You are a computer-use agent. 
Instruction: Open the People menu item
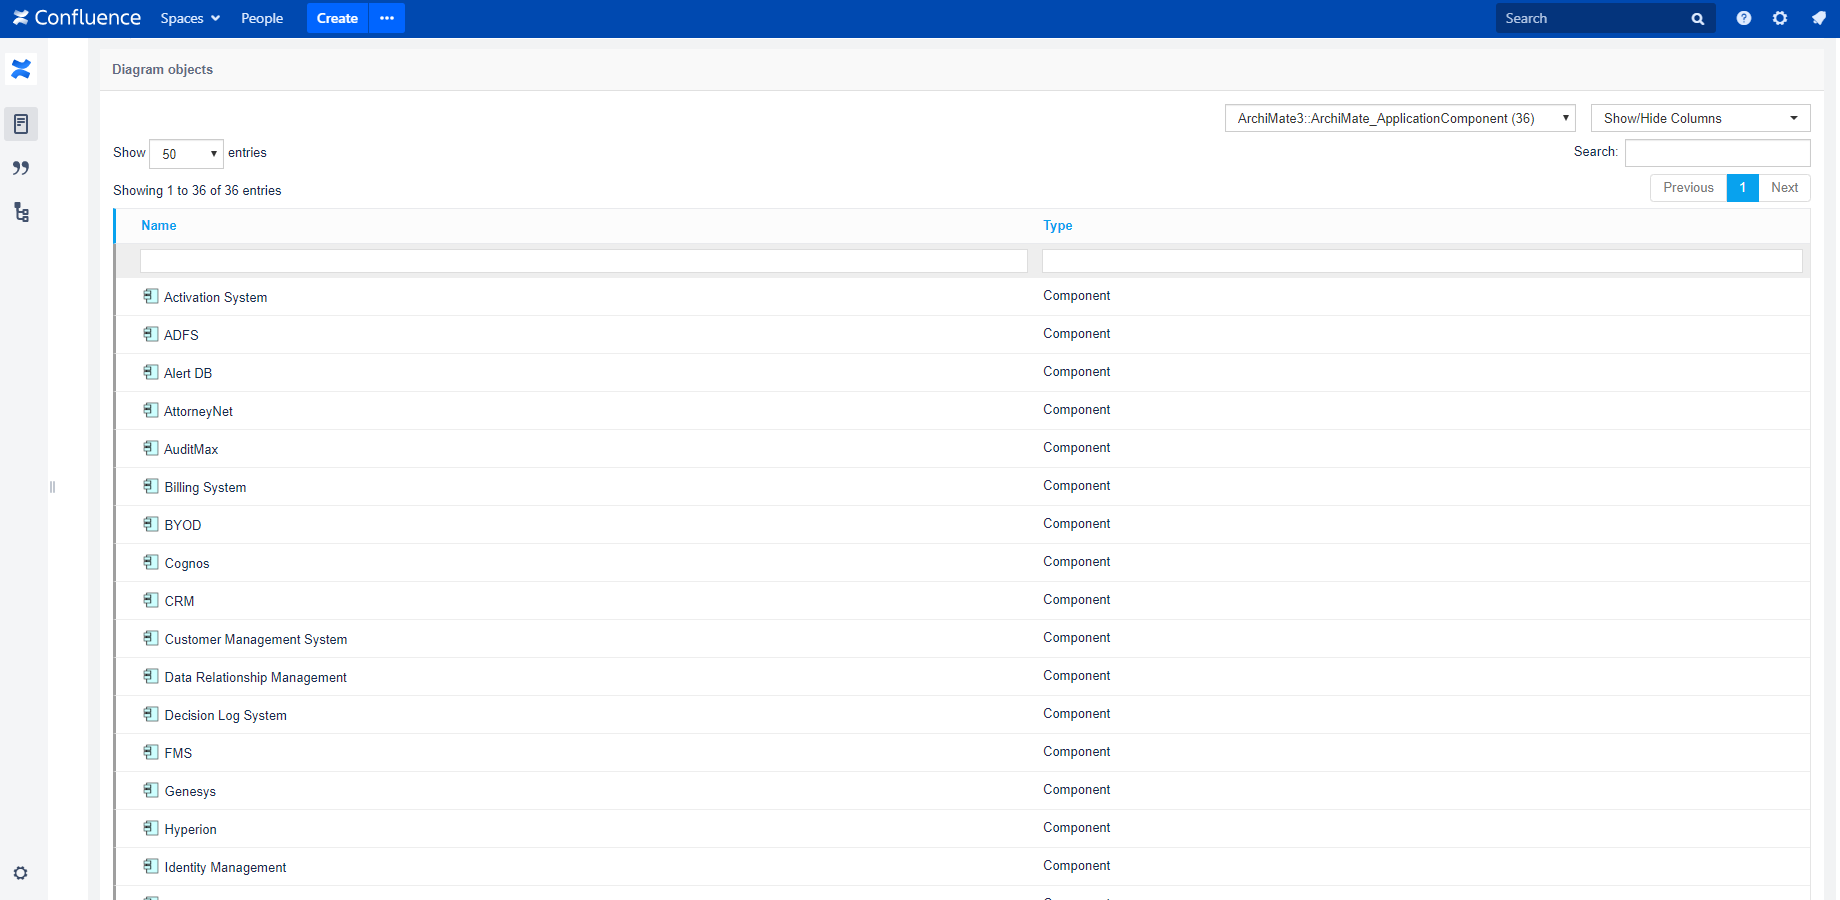262,18
